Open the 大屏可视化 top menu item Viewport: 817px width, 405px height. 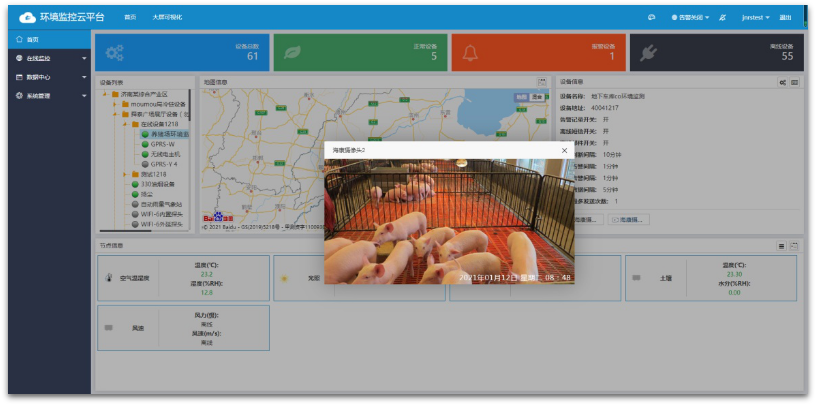pyautogui.click(x=167, y=17)
